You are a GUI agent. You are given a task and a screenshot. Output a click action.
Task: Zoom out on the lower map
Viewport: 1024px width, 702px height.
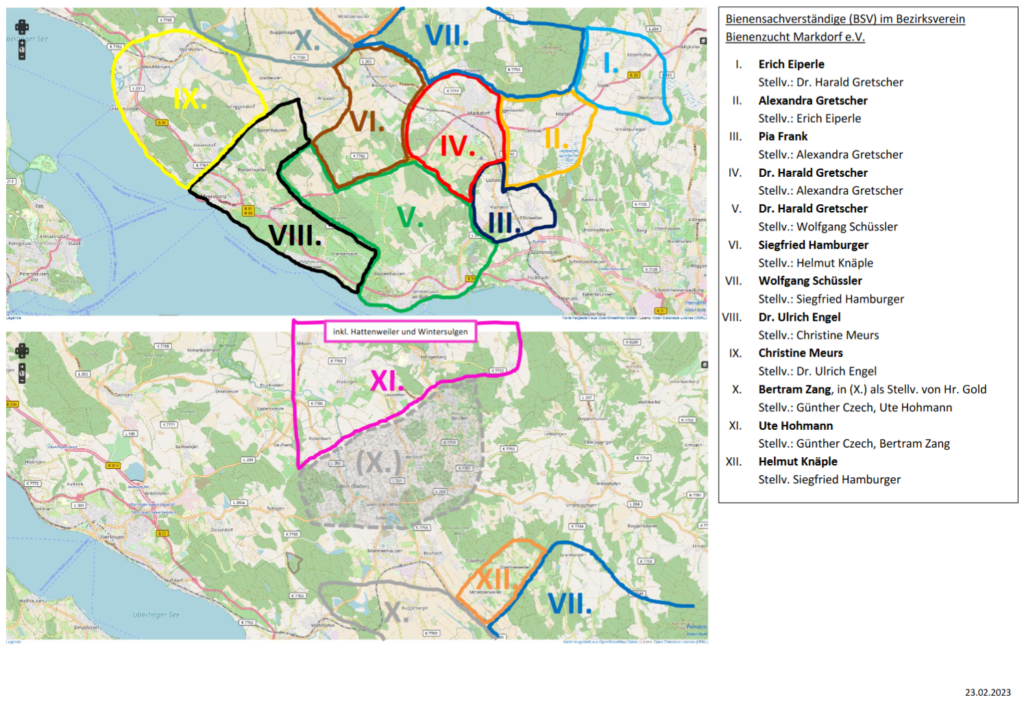(x=22, y=381)
